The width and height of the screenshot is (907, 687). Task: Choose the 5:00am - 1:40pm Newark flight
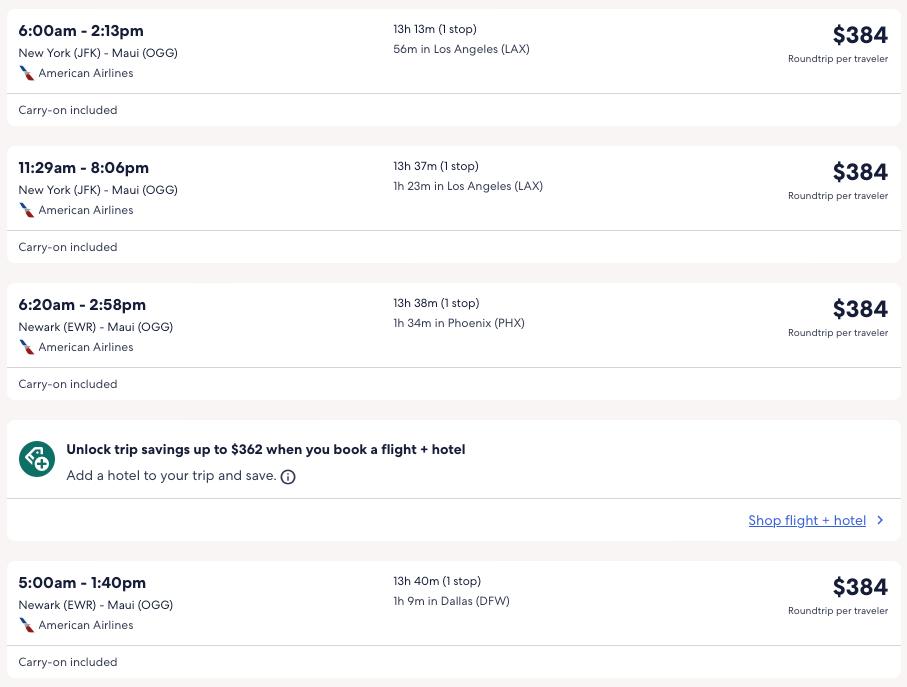pos(82,583)
